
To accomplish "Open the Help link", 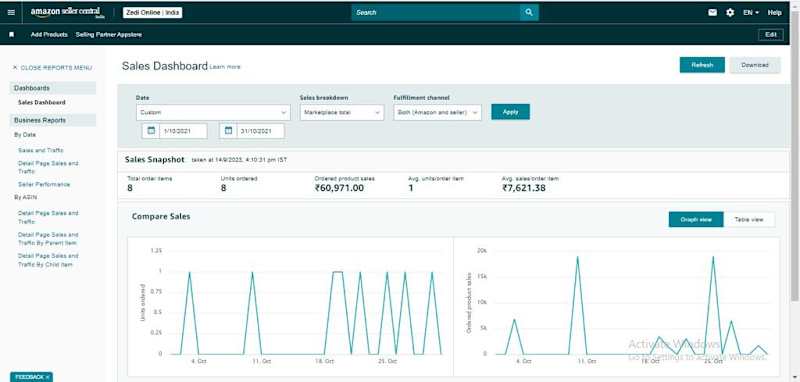I will point(774,12).
